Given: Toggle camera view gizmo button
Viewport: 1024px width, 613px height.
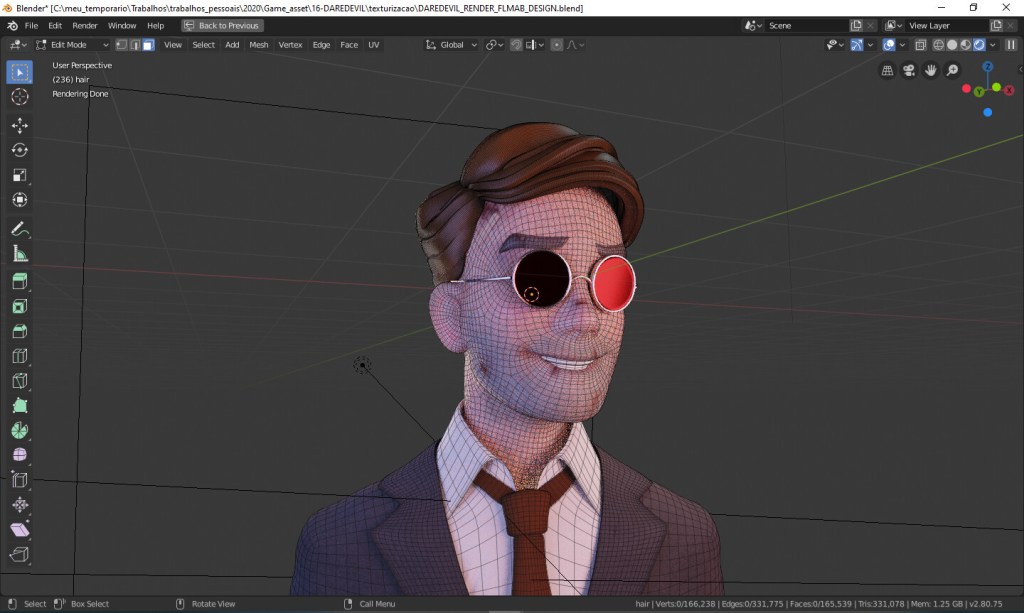Looking at the screenshot, I should click(x=909, y=70).
